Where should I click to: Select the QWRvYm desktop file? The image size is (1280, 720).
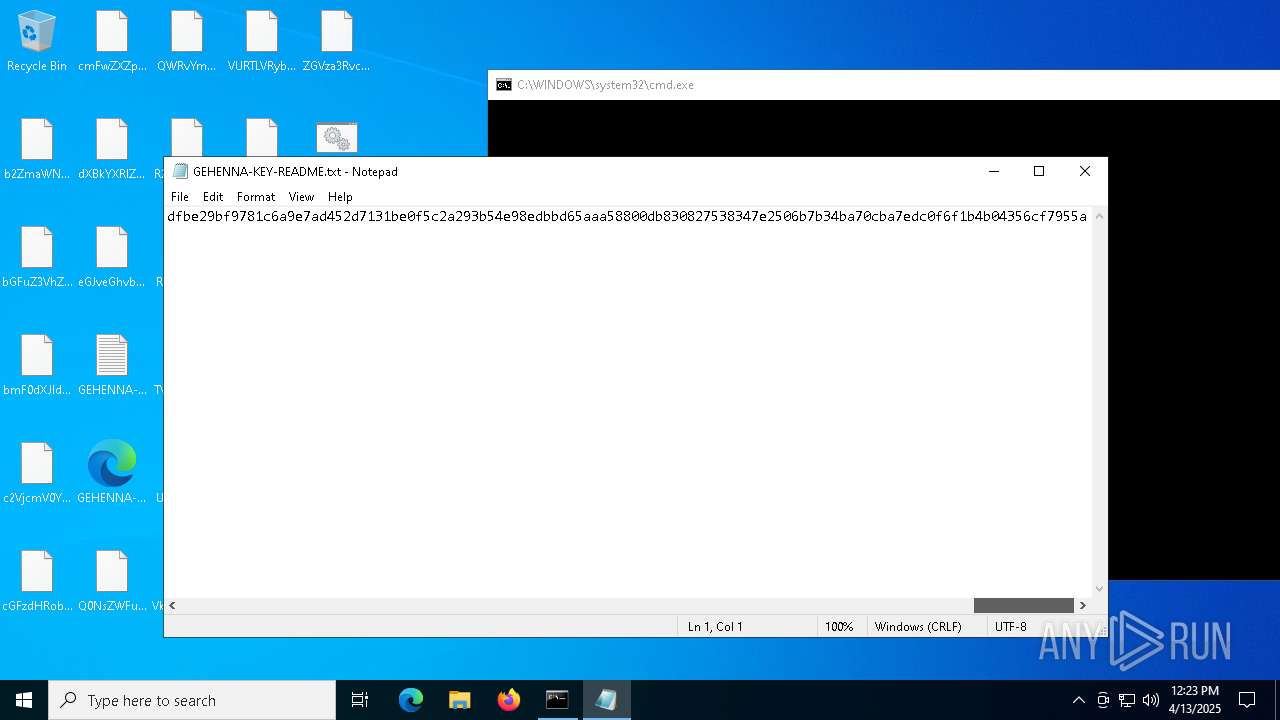187,41
